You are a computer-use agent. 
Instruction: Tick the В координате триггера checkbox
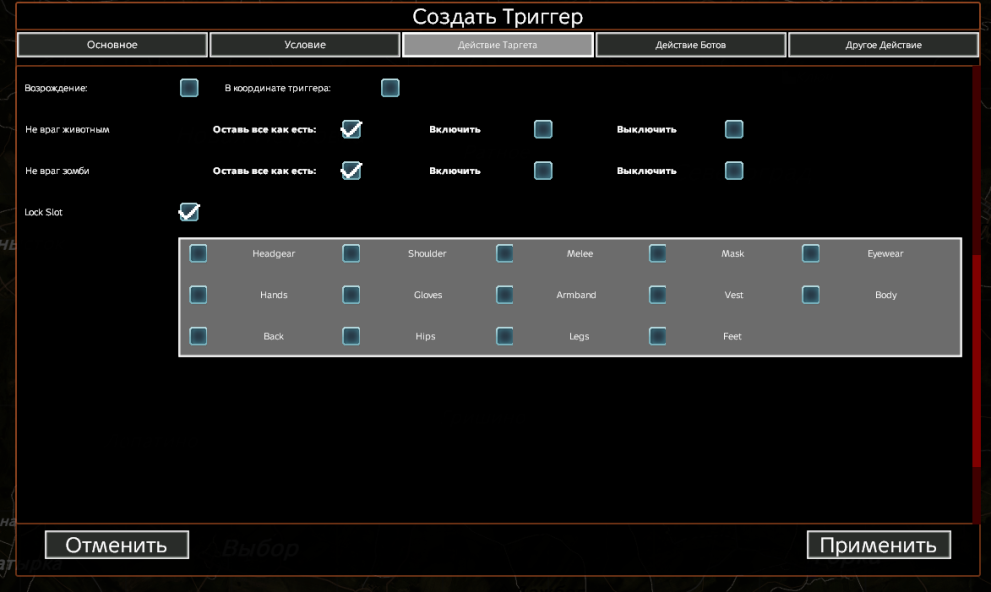pos(390,88)
